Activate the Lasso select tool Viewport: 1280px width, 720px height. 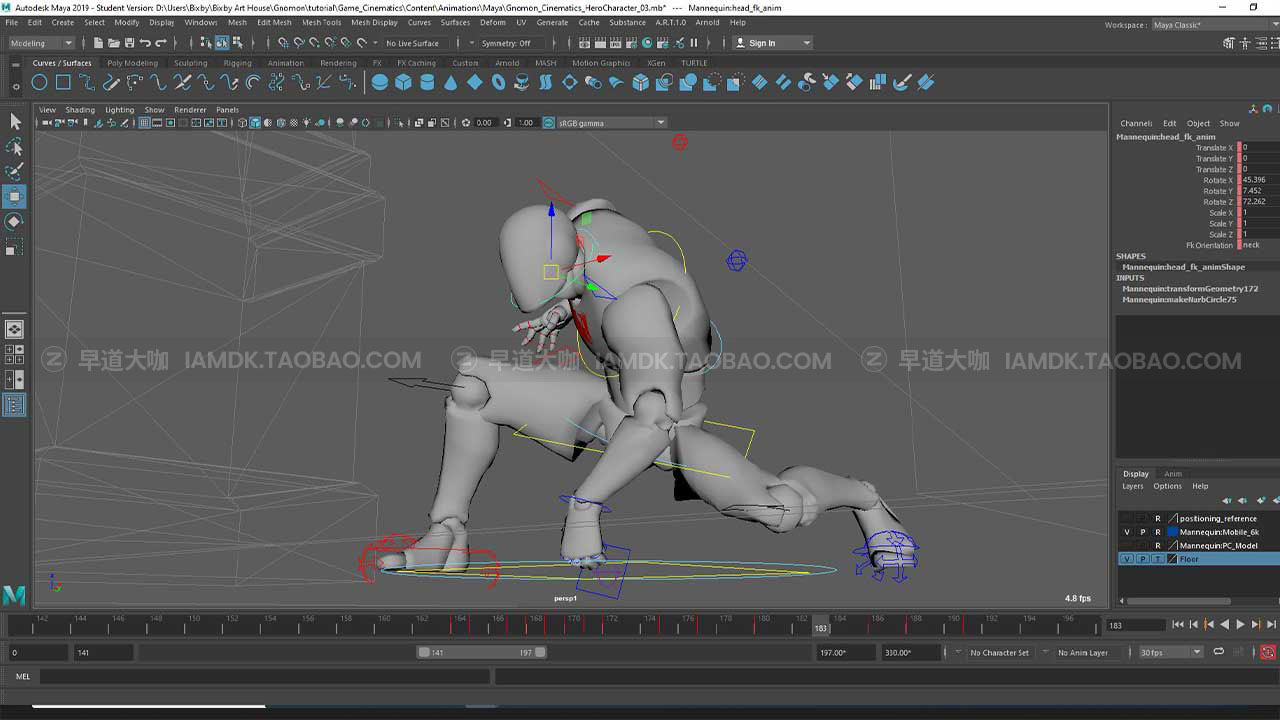(15, 146)
